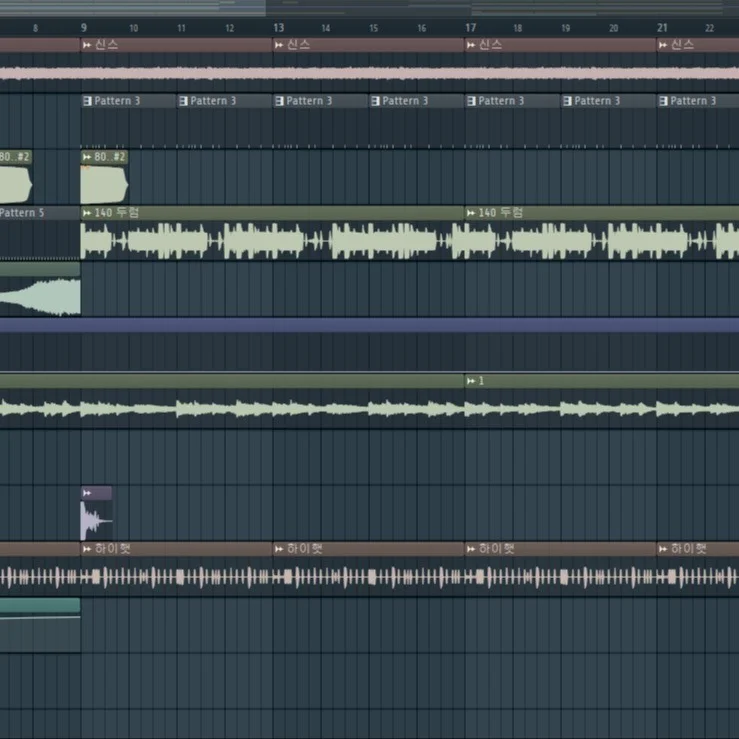Open clip menu icon of clip named 1
The height and width of the screenshot is (739, 739).
[471, 381]
